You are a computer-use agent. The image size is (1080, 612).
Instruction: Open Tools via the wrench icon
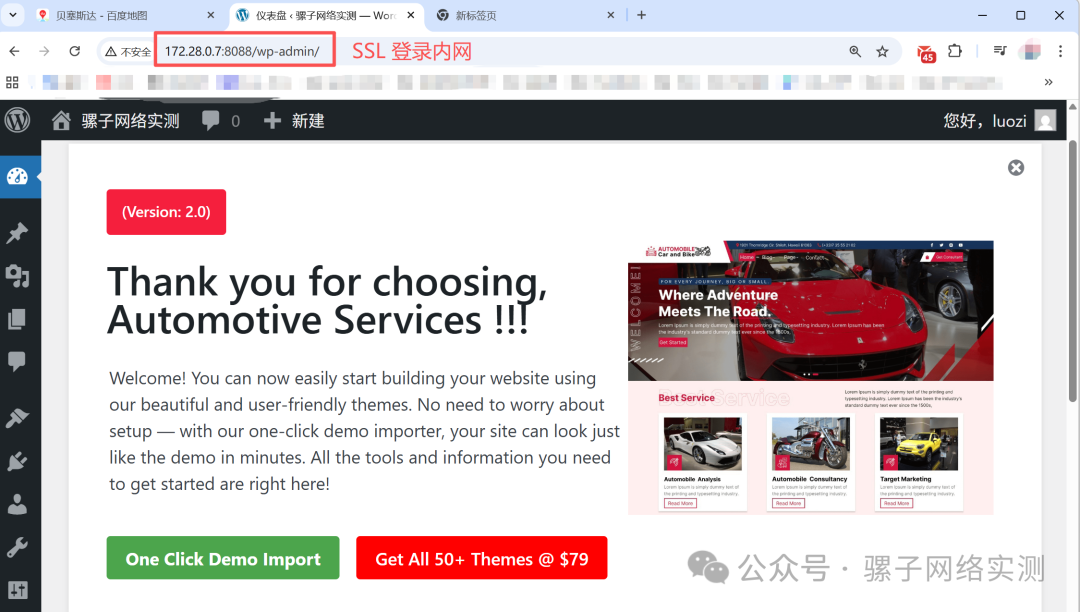click(x=17, y=547)
